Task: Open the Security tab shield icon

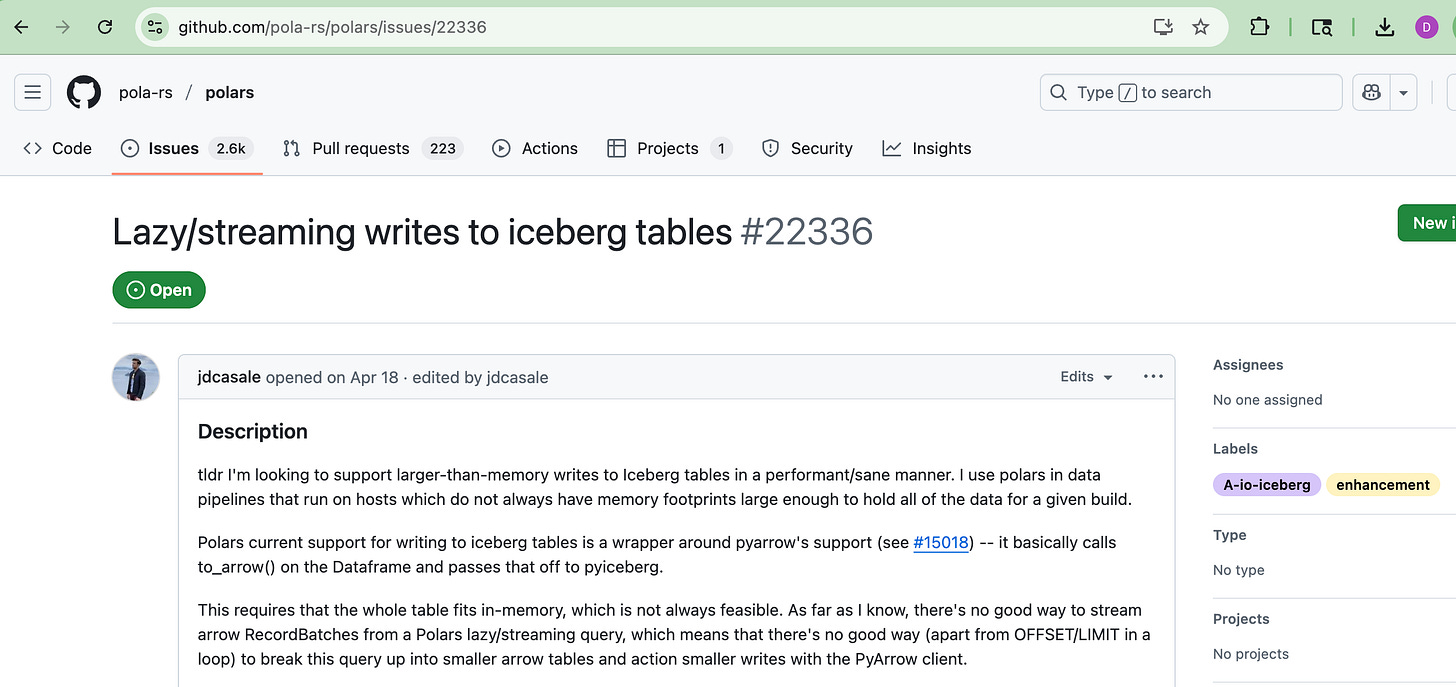Action: (x=769, y=148)
